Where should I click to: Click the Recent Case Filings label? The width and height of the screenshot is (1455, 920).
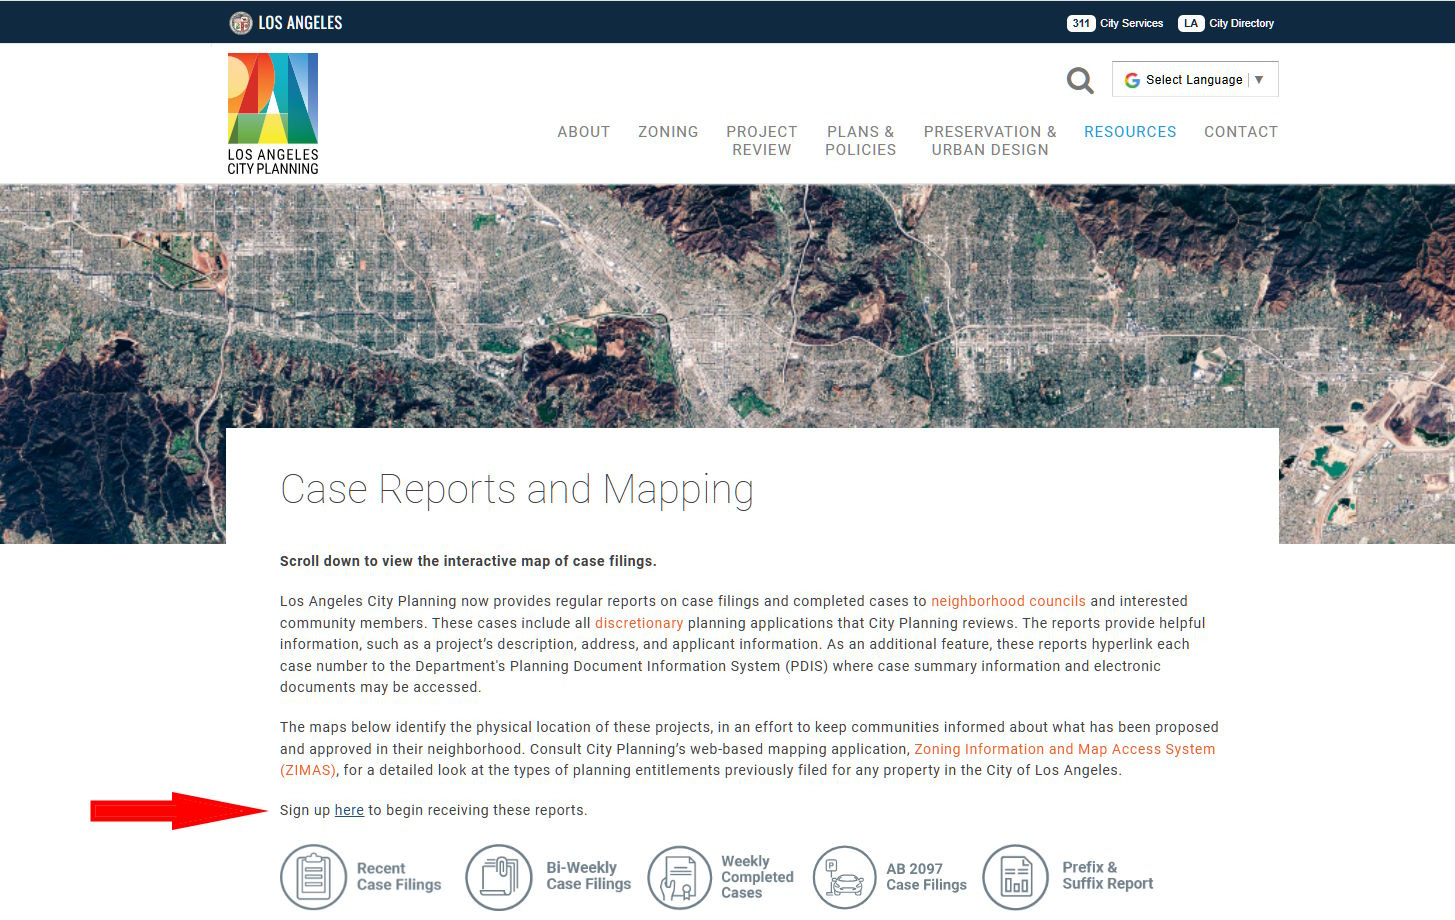399,877
